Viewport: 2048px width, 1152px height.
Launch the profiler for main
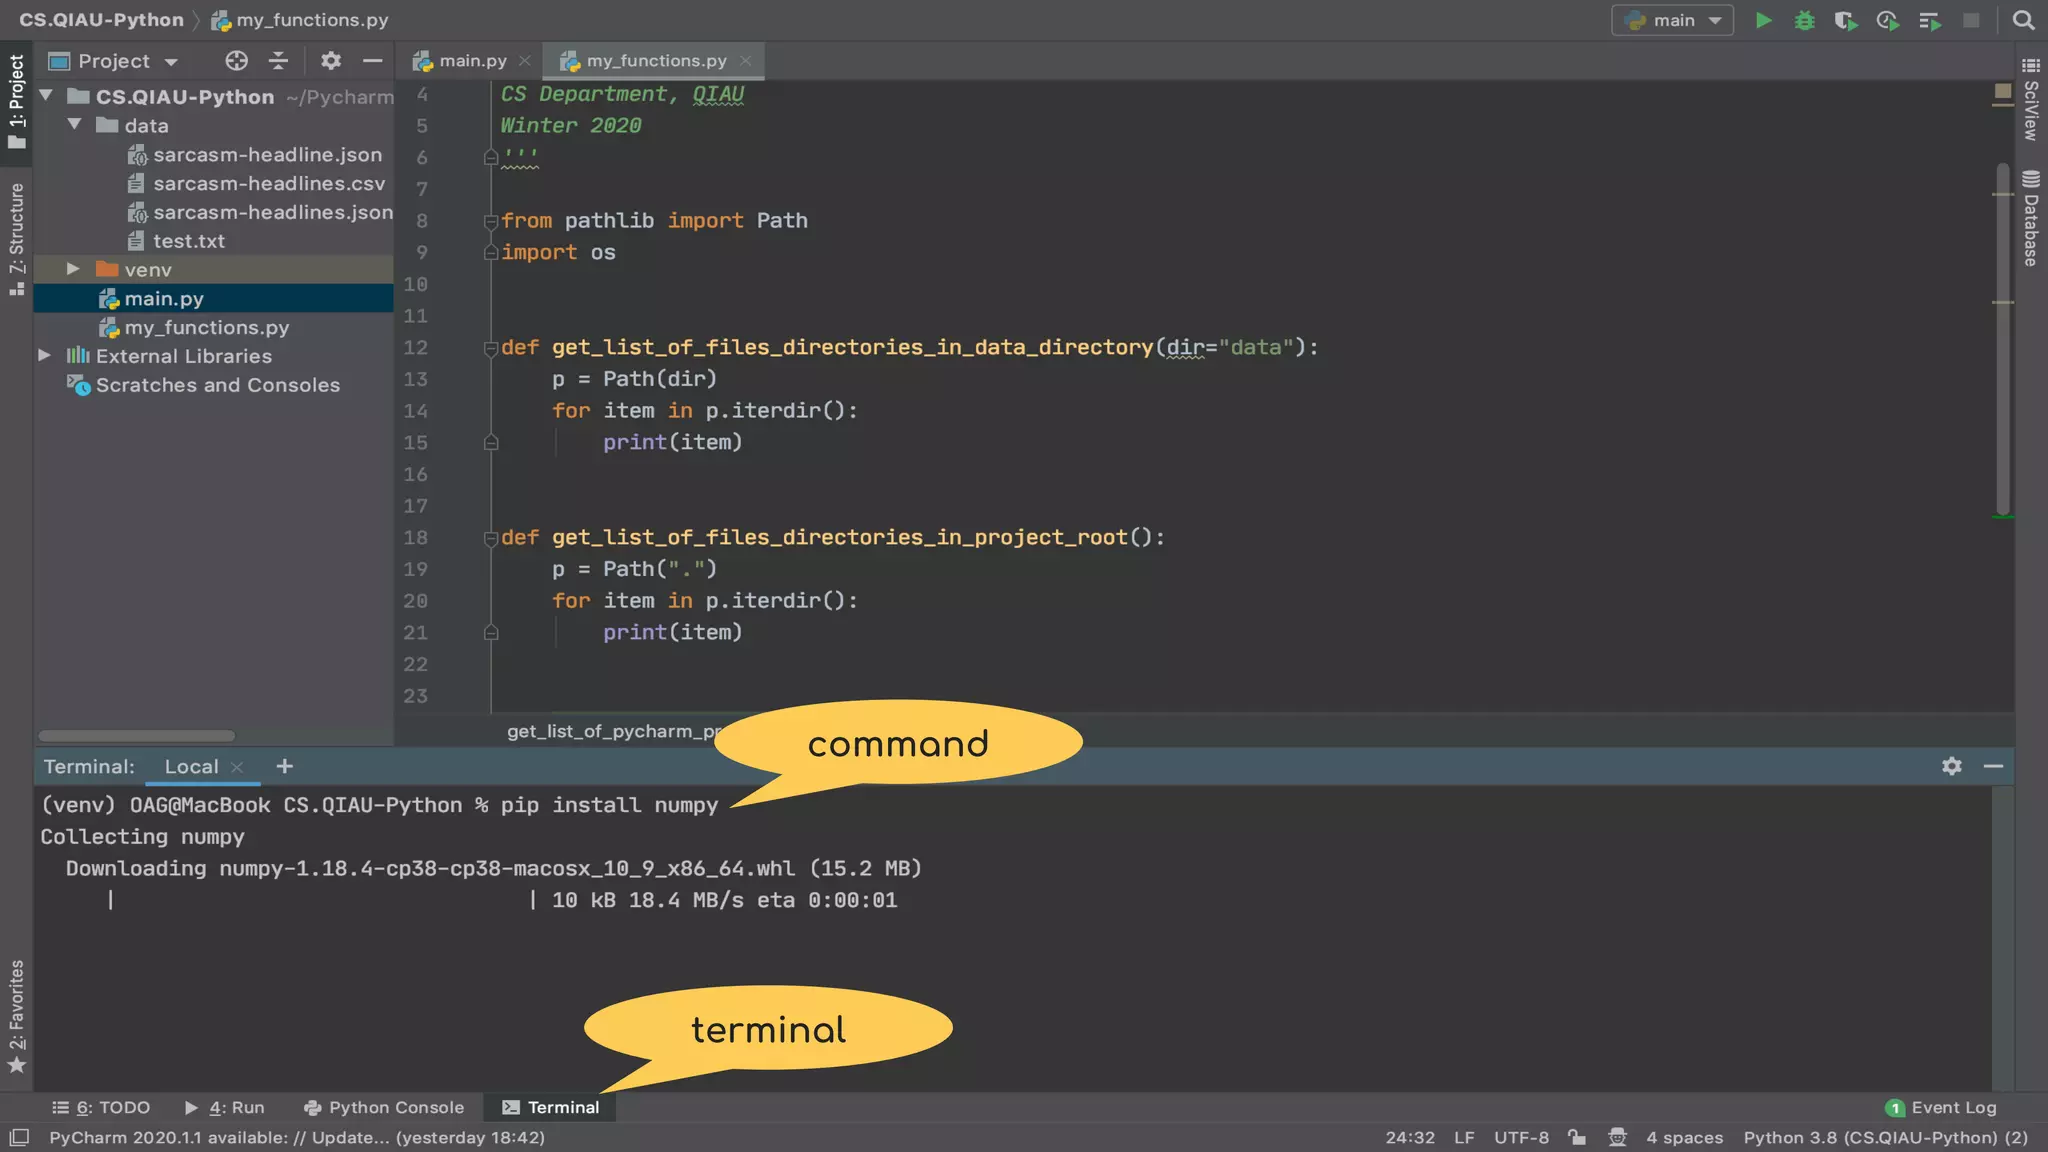click(x=1888, y=20)
